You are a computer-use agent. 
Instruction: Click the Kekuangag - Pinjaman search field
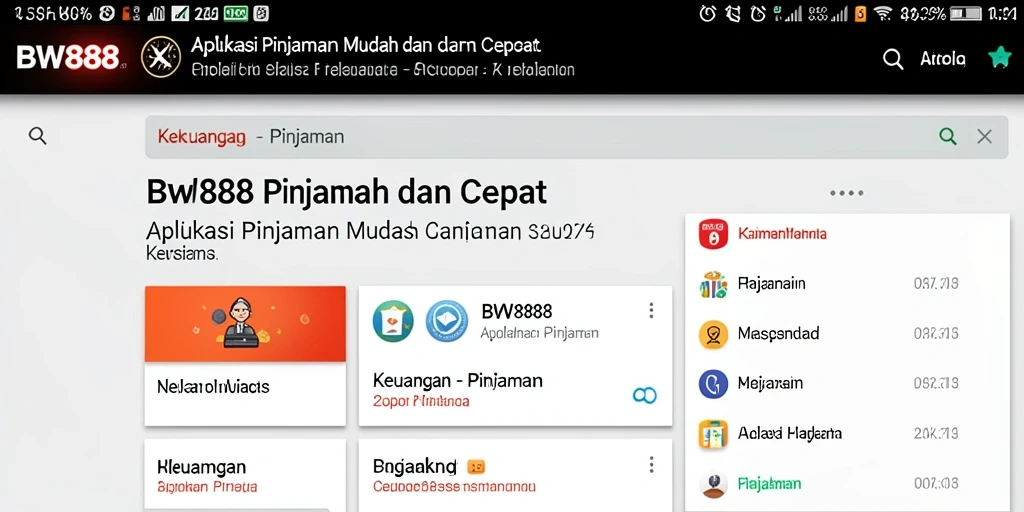(x=577, y=137)
